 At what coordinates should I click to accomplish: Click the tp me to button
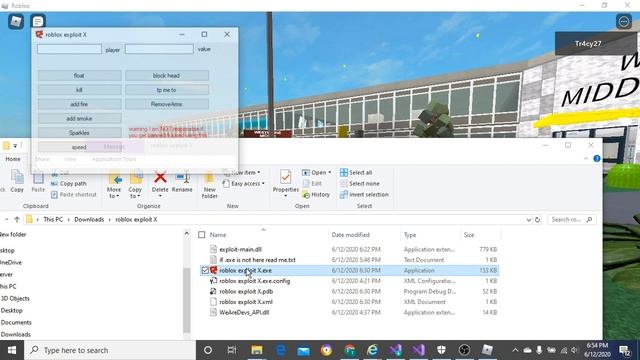pyautogui.click(x=167, y=90)
